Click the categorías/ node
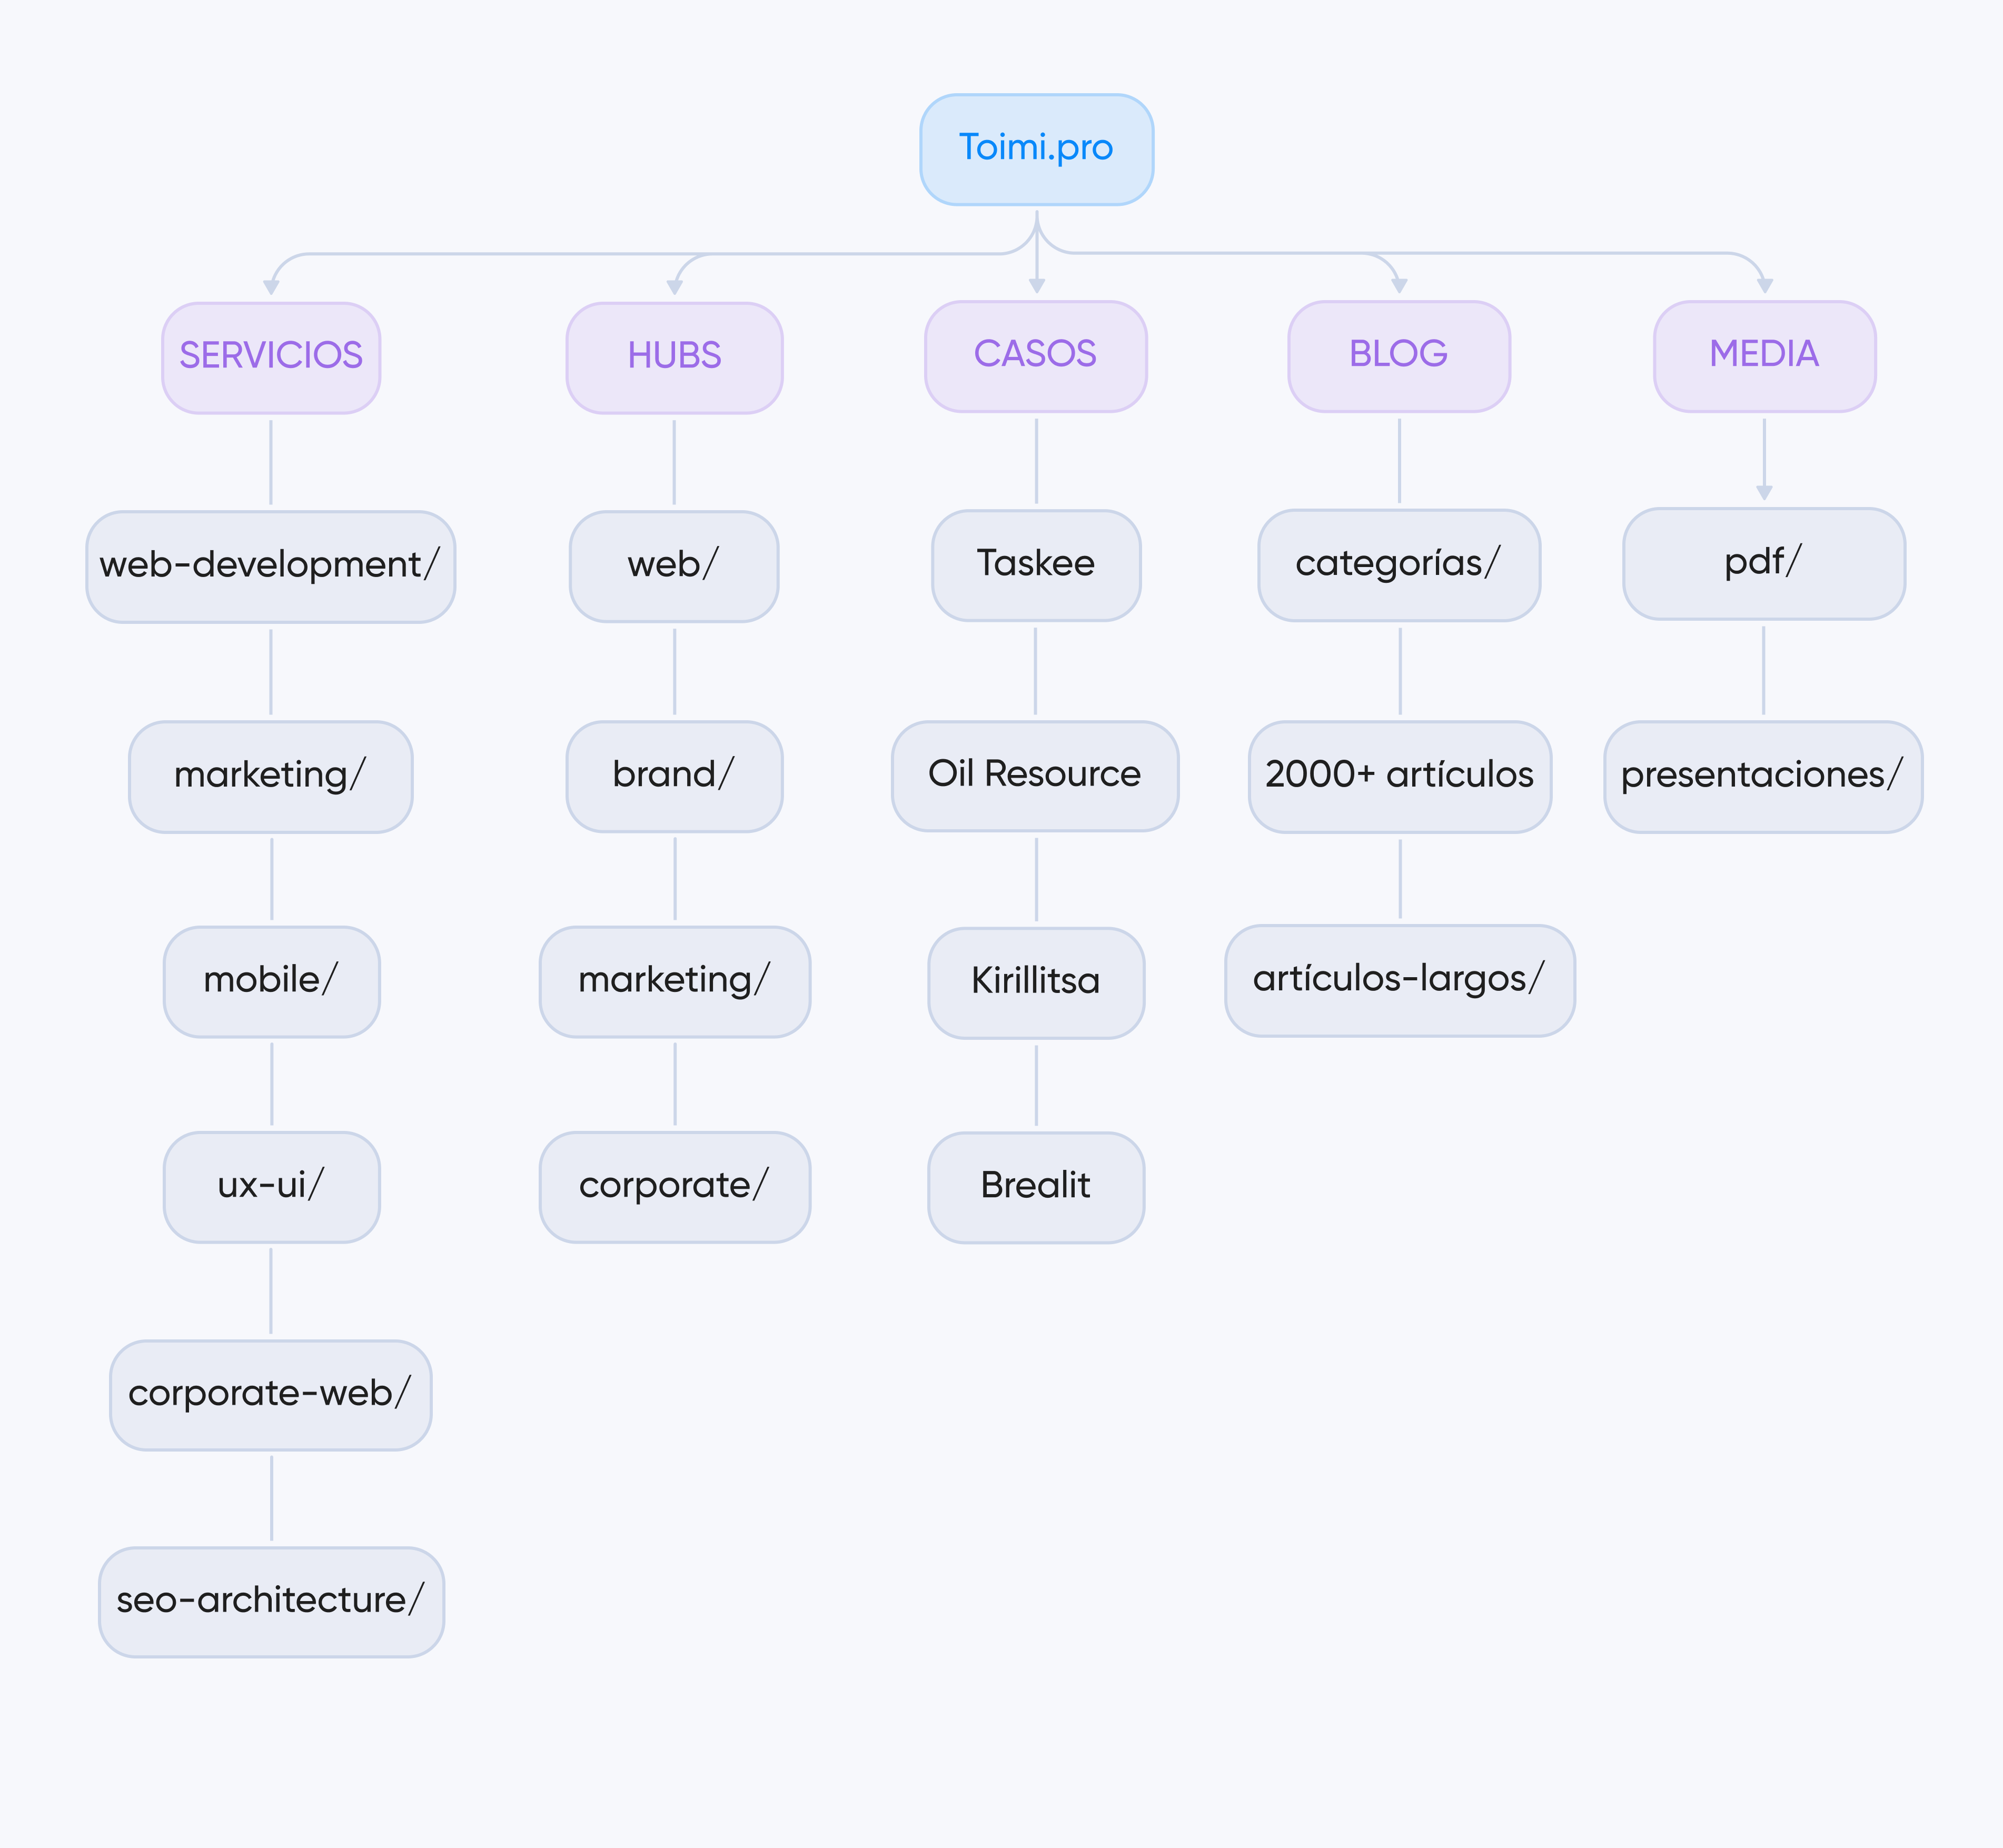 (1398, 565)
